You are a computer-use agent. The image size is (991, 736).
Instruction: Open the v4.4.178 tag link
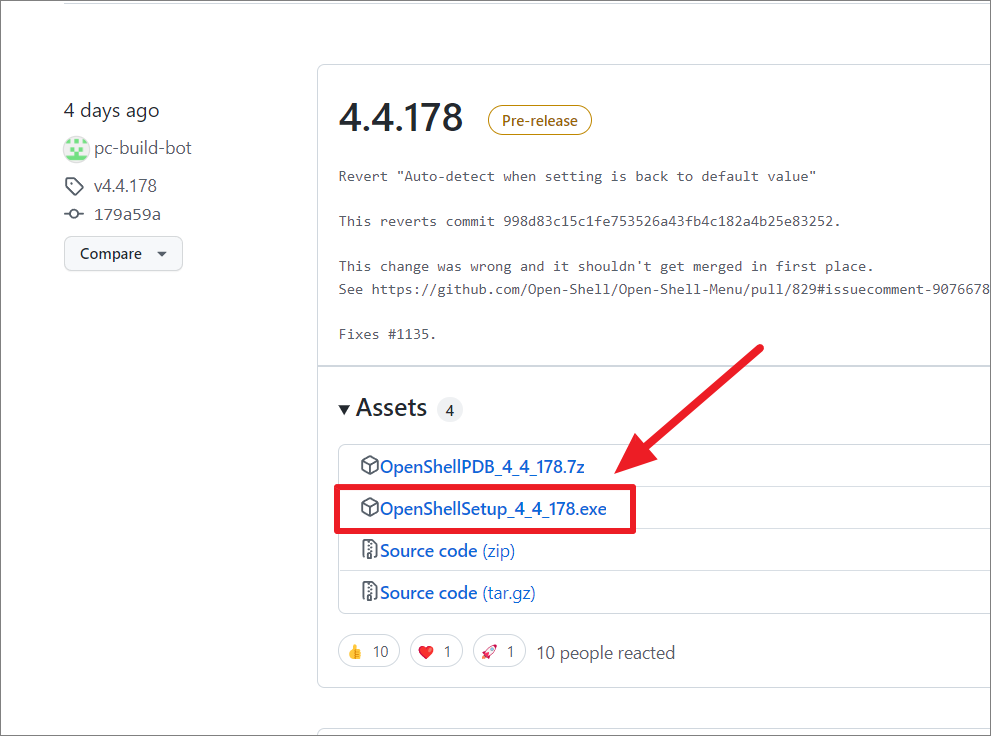[x=125, y=186]
